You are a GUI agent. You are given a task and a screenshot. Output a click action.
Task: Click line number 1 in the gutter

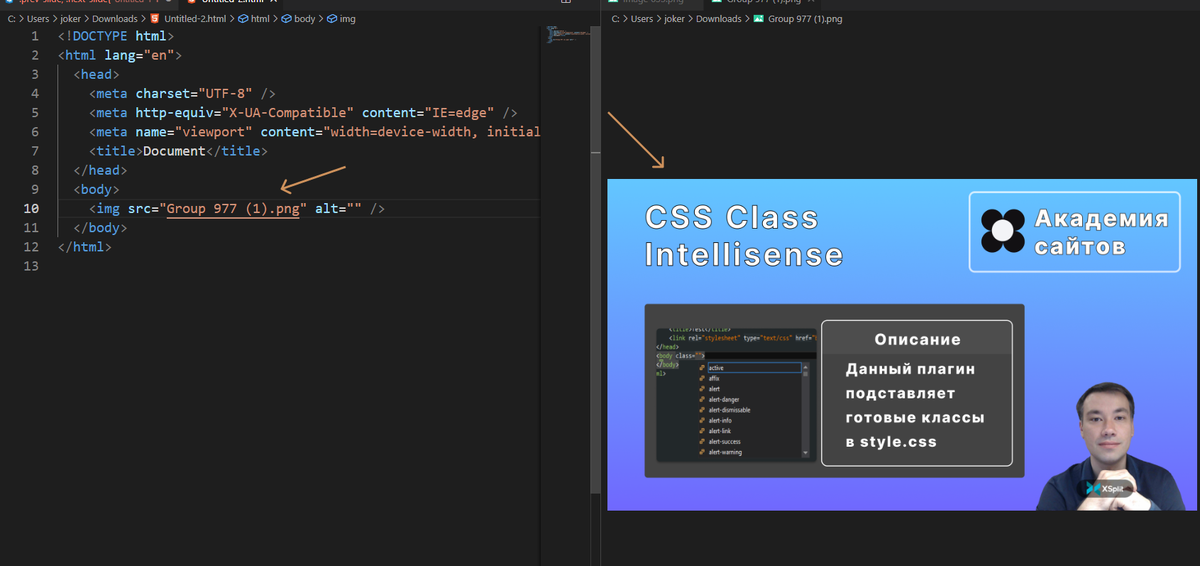click(35, 36)
